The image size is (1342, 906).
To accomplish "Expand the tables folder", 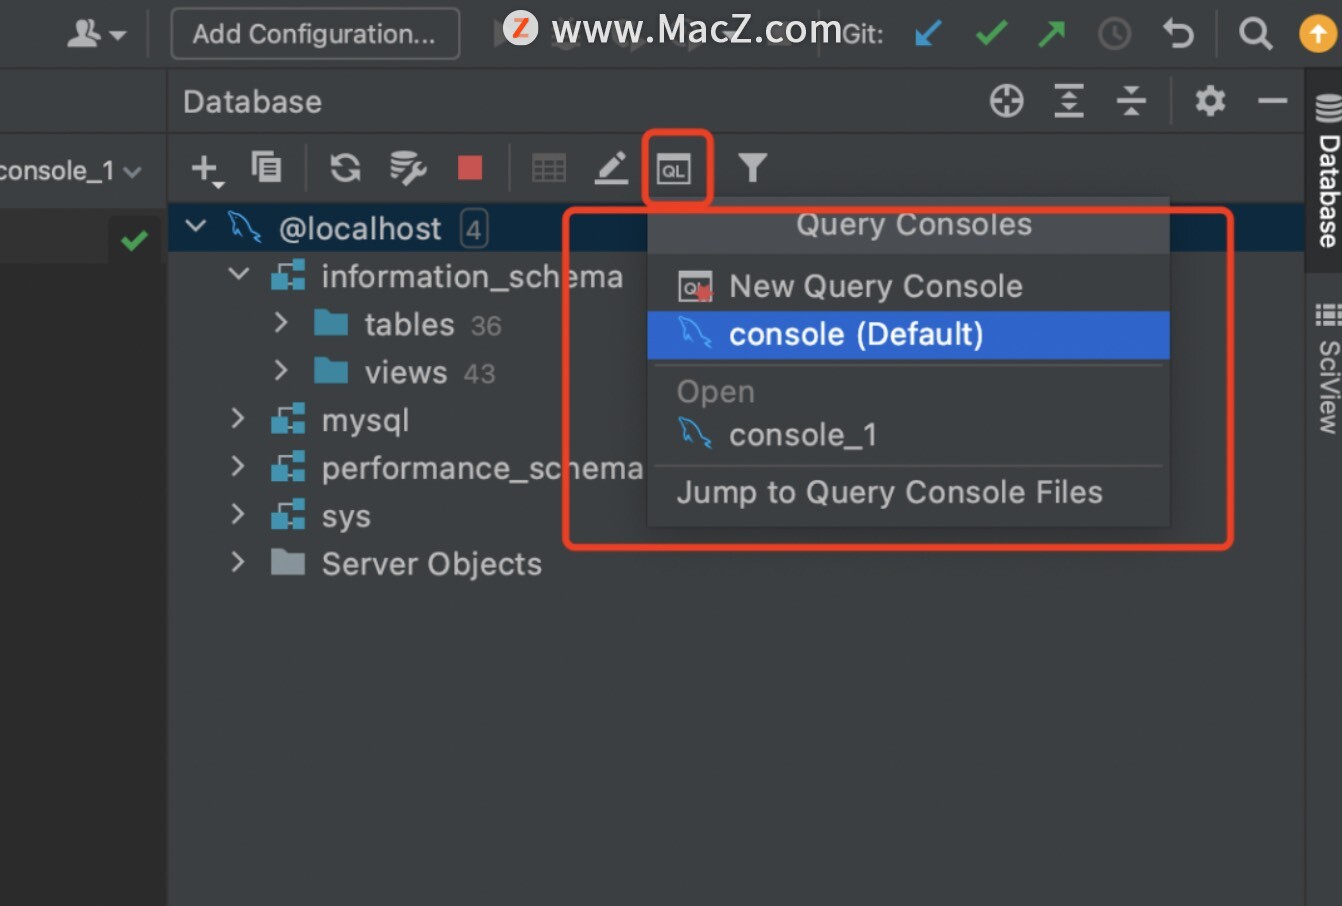I will 281,322.
